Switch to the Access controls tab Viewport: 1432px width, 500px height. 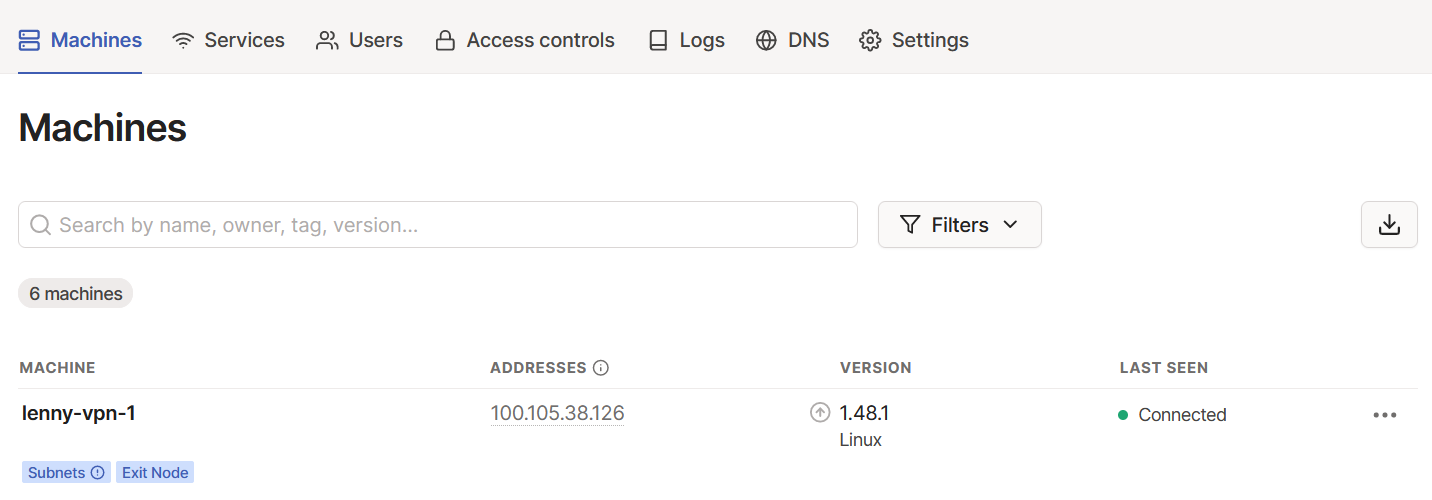pos(524,41)
